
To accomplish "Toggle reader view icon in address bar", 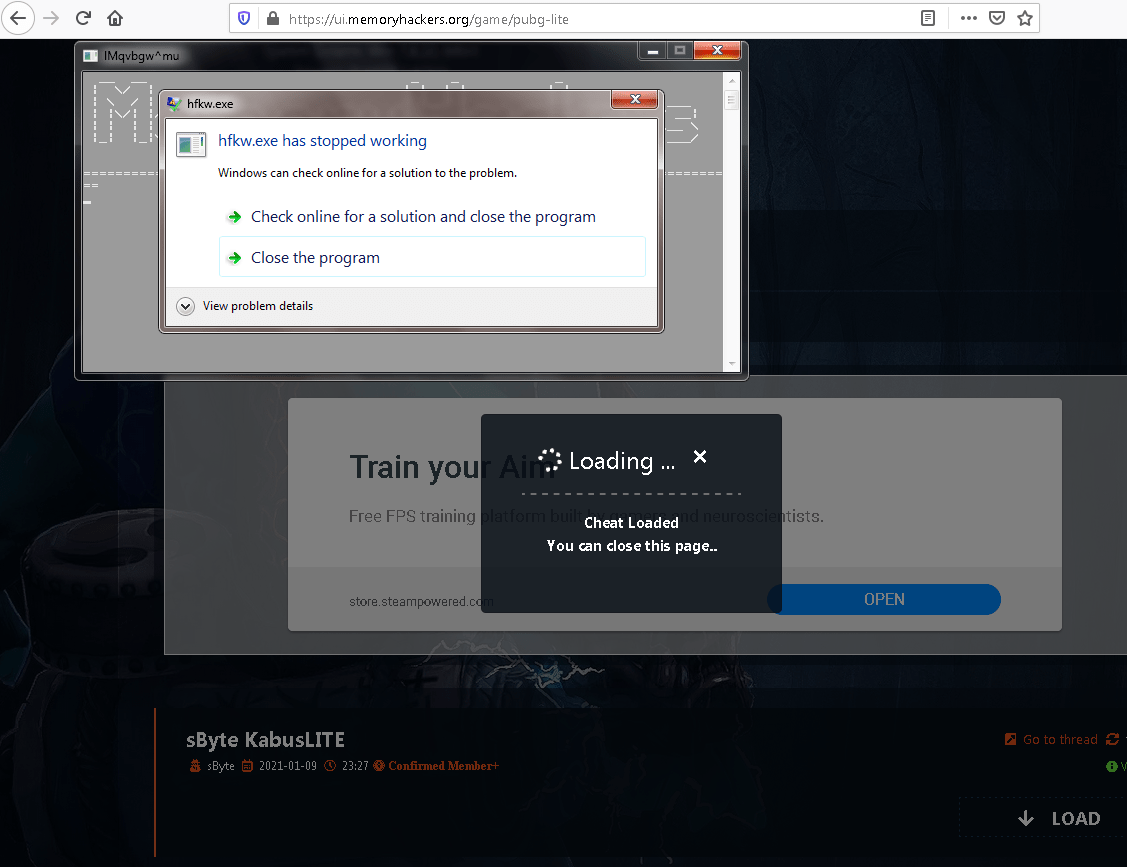I will tap(928, 18).
